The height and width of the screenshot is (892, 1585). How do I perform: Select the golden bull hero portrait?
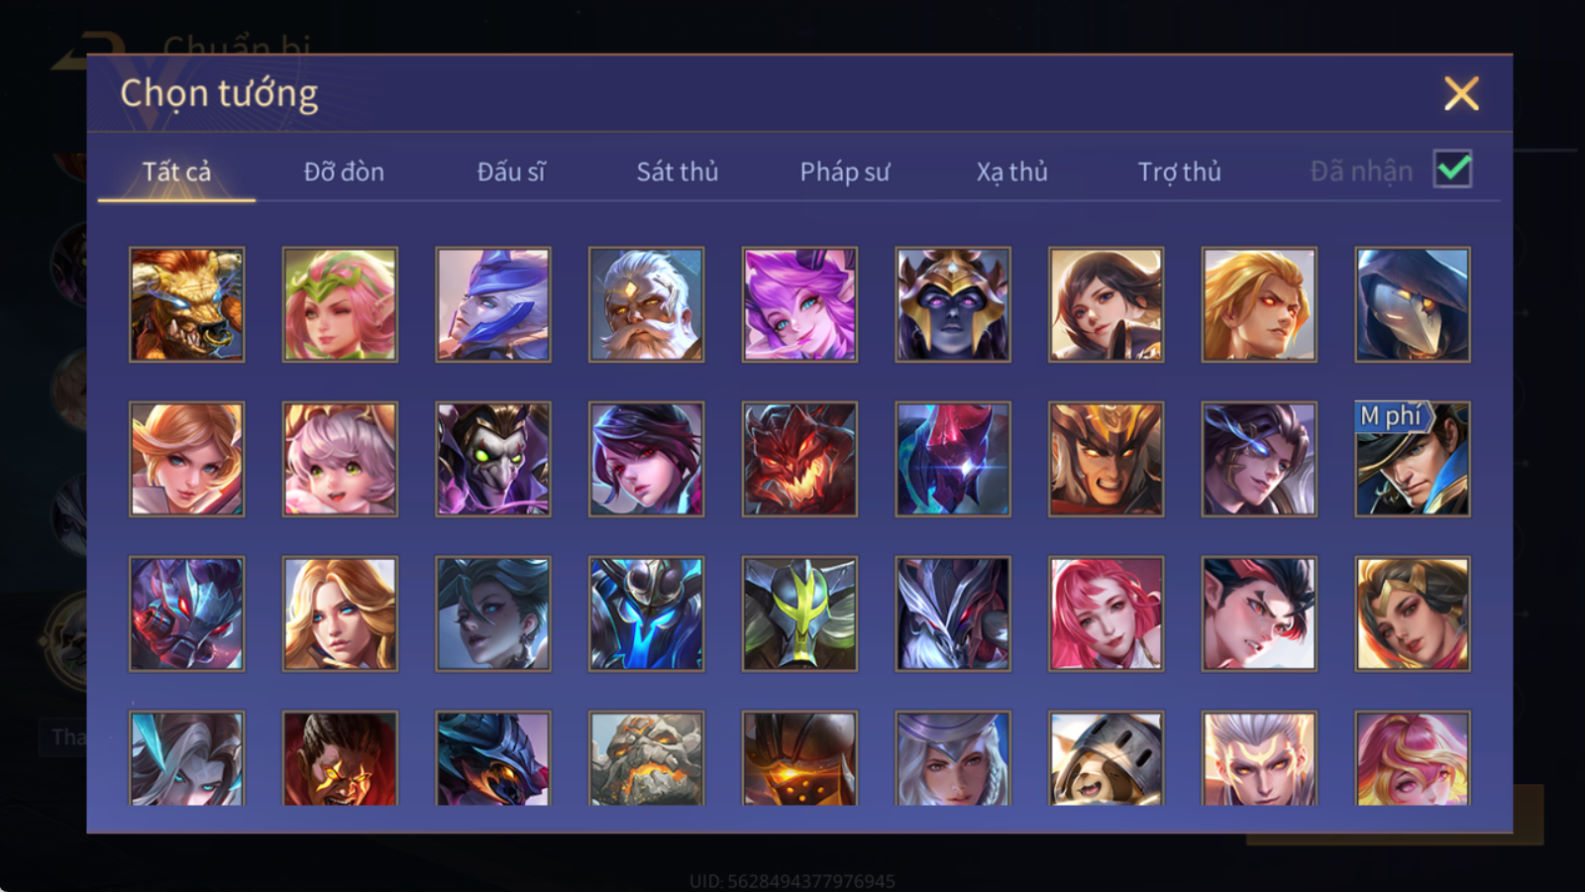[x=187, y=305]
